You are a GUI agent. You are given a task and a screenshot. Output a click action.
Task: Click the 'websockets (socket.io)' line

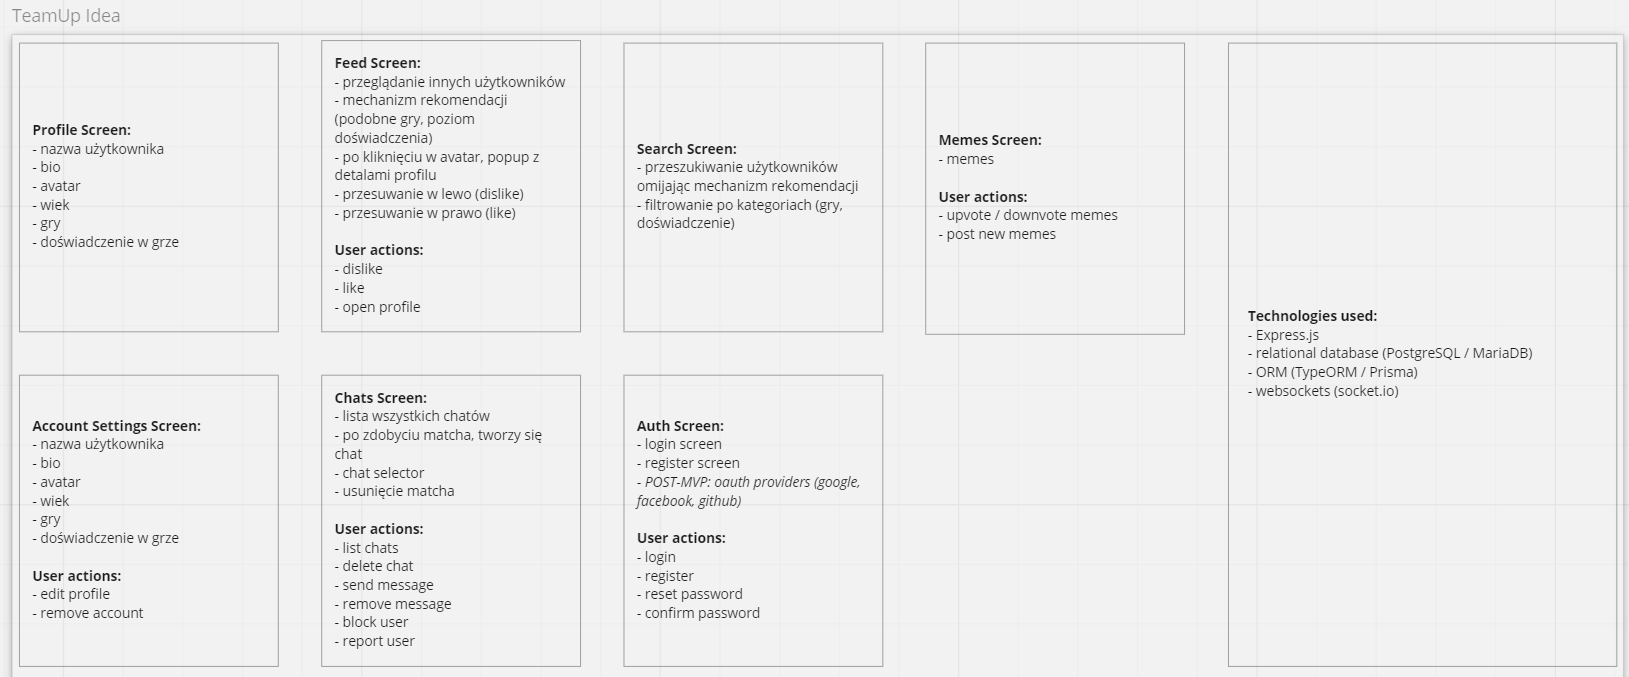[x=1327, y=391]
